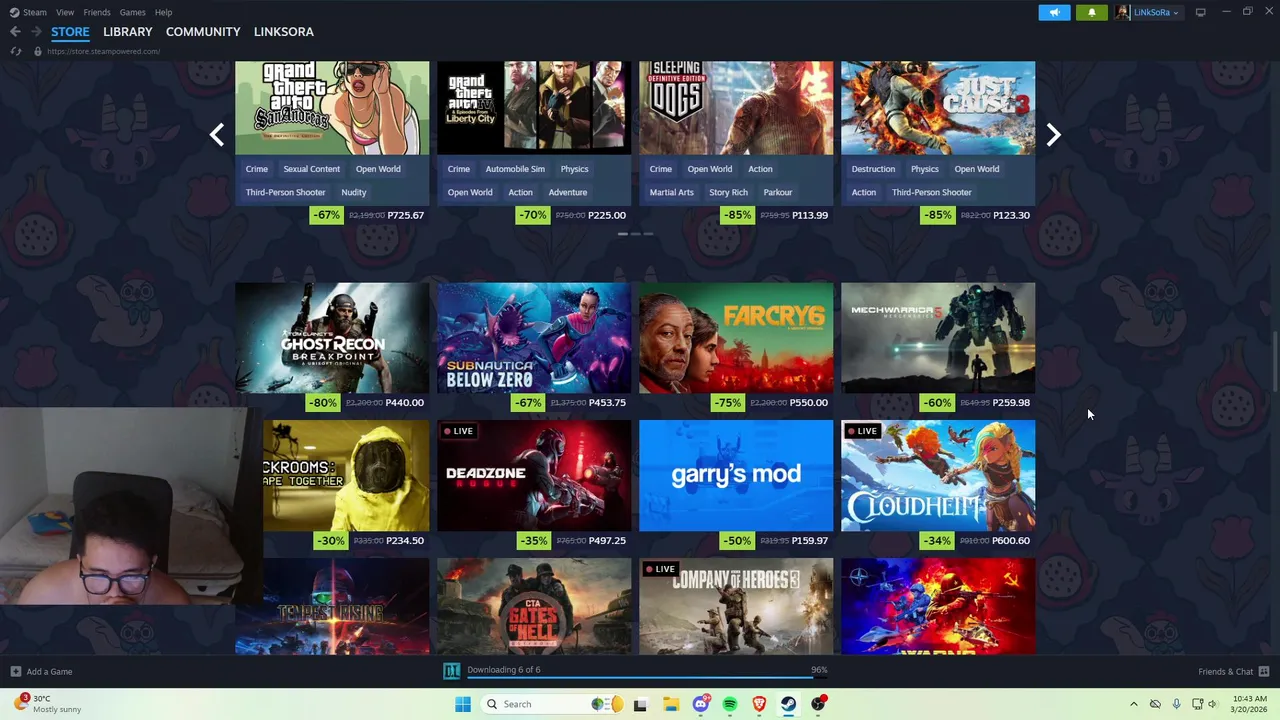This screenshot has width=1280, height=720.
Task: Click the Destruction tag under Just Cause 3
Action: click(873, 169)
